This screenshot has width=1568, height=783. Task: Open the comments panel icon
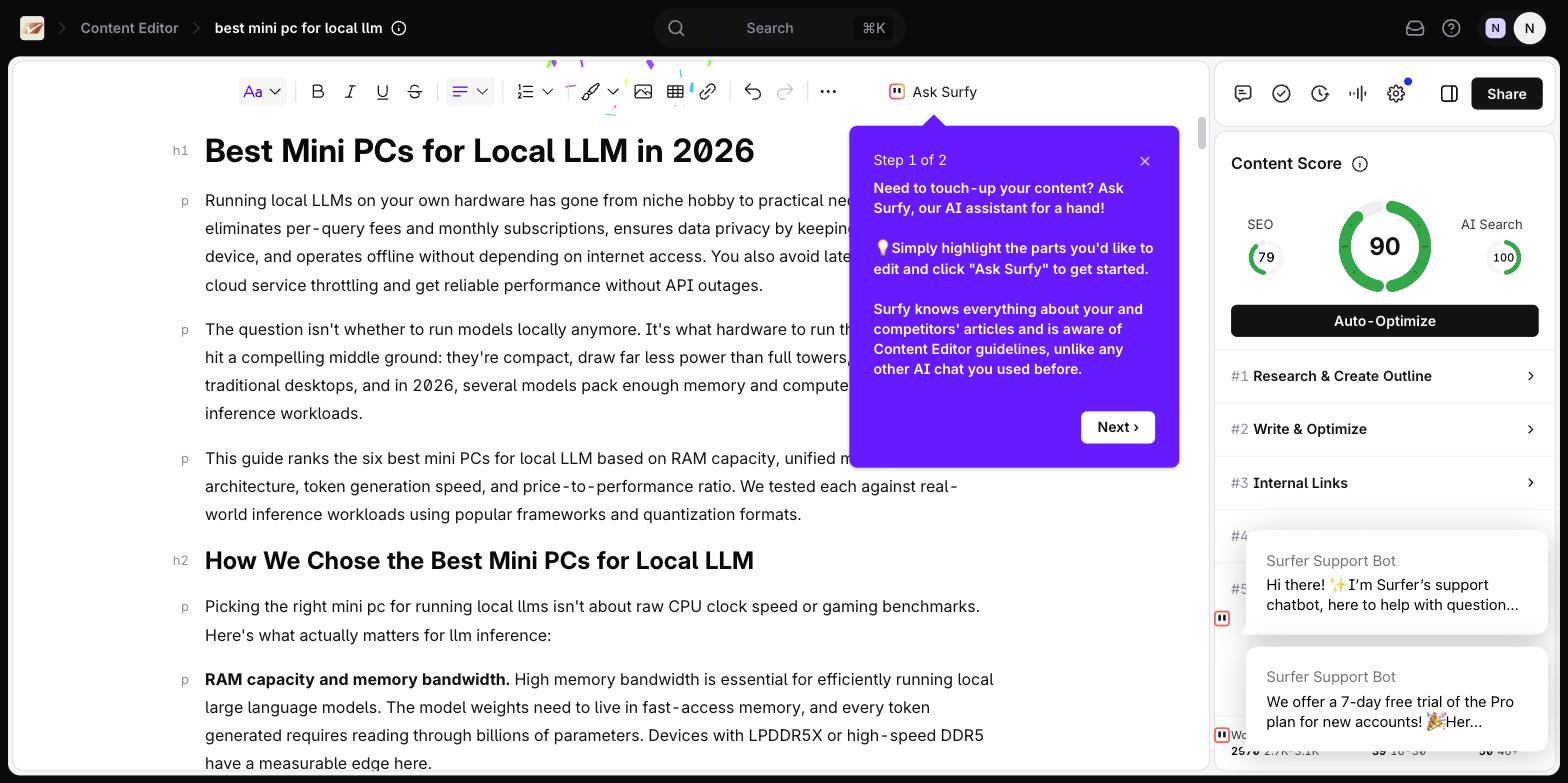tap(1243, 93)
